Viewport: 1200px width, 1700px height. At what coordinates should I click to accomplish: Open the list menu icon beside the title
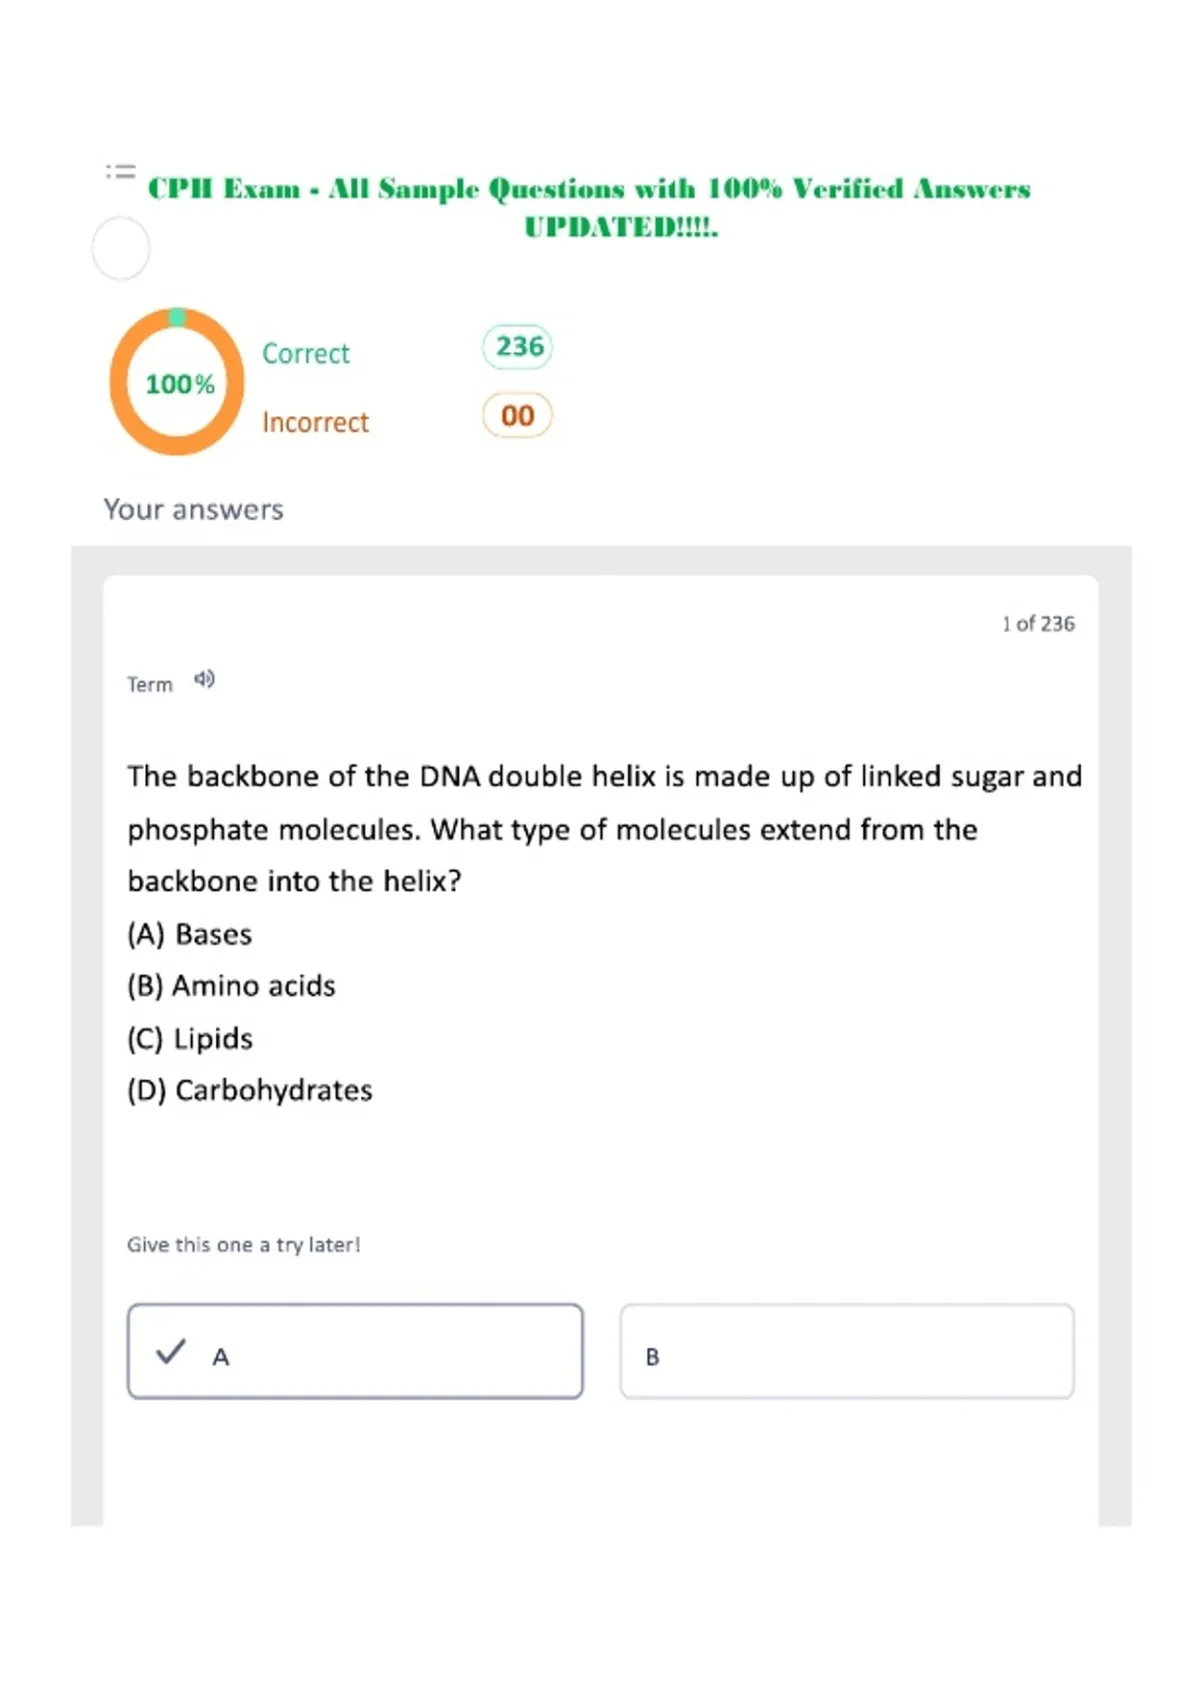(x=120, y=172)
